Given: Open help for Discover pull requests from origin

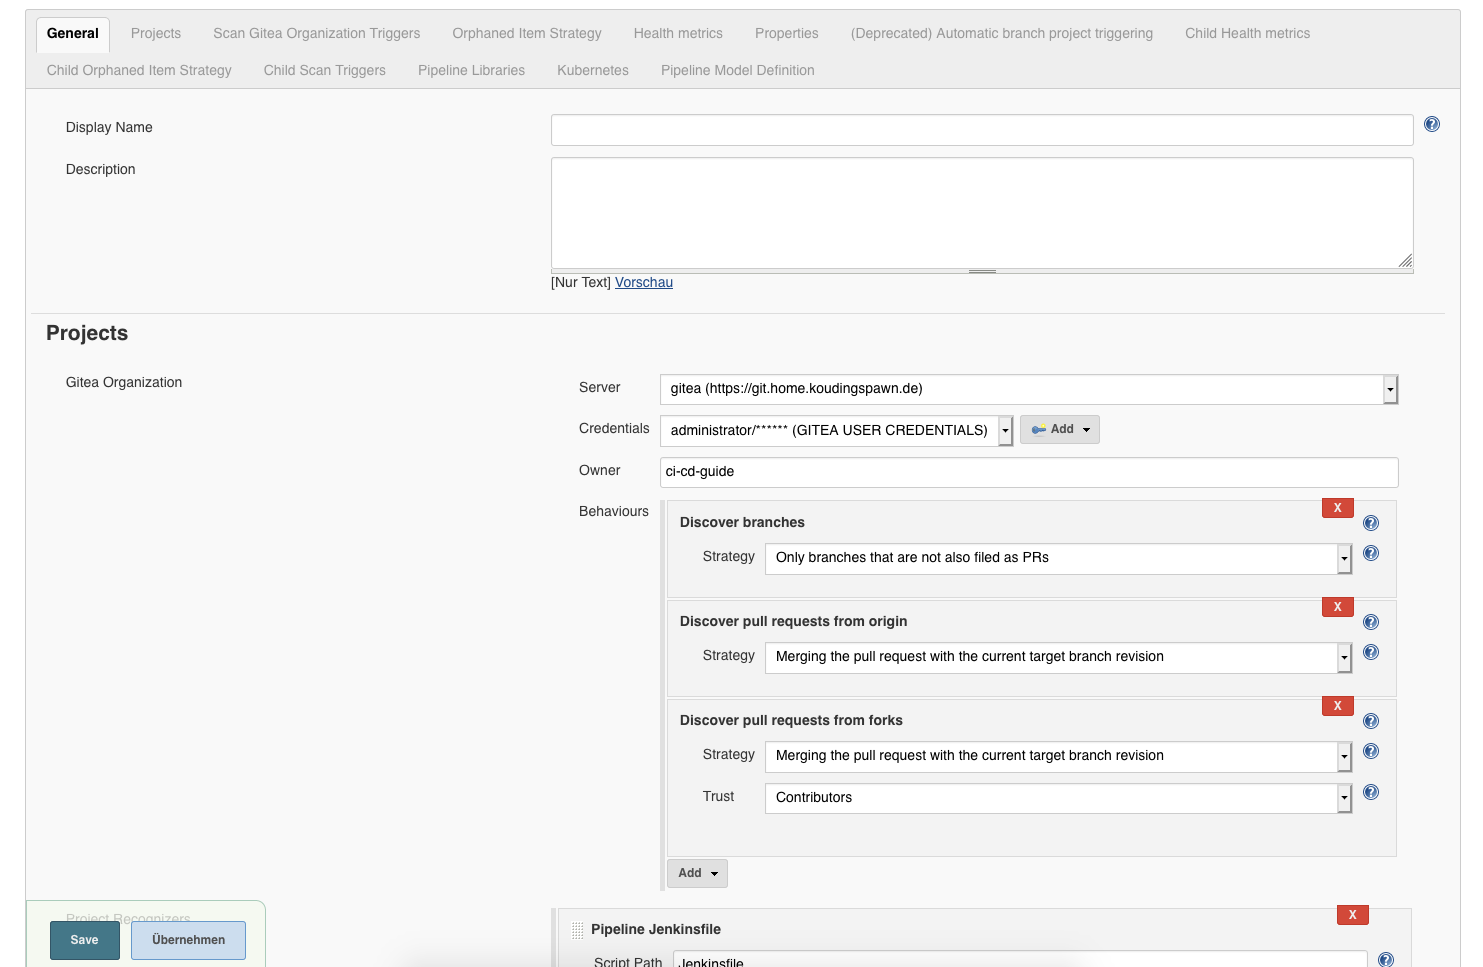Looking at the screenshot, I should [x=1370, y=622].
